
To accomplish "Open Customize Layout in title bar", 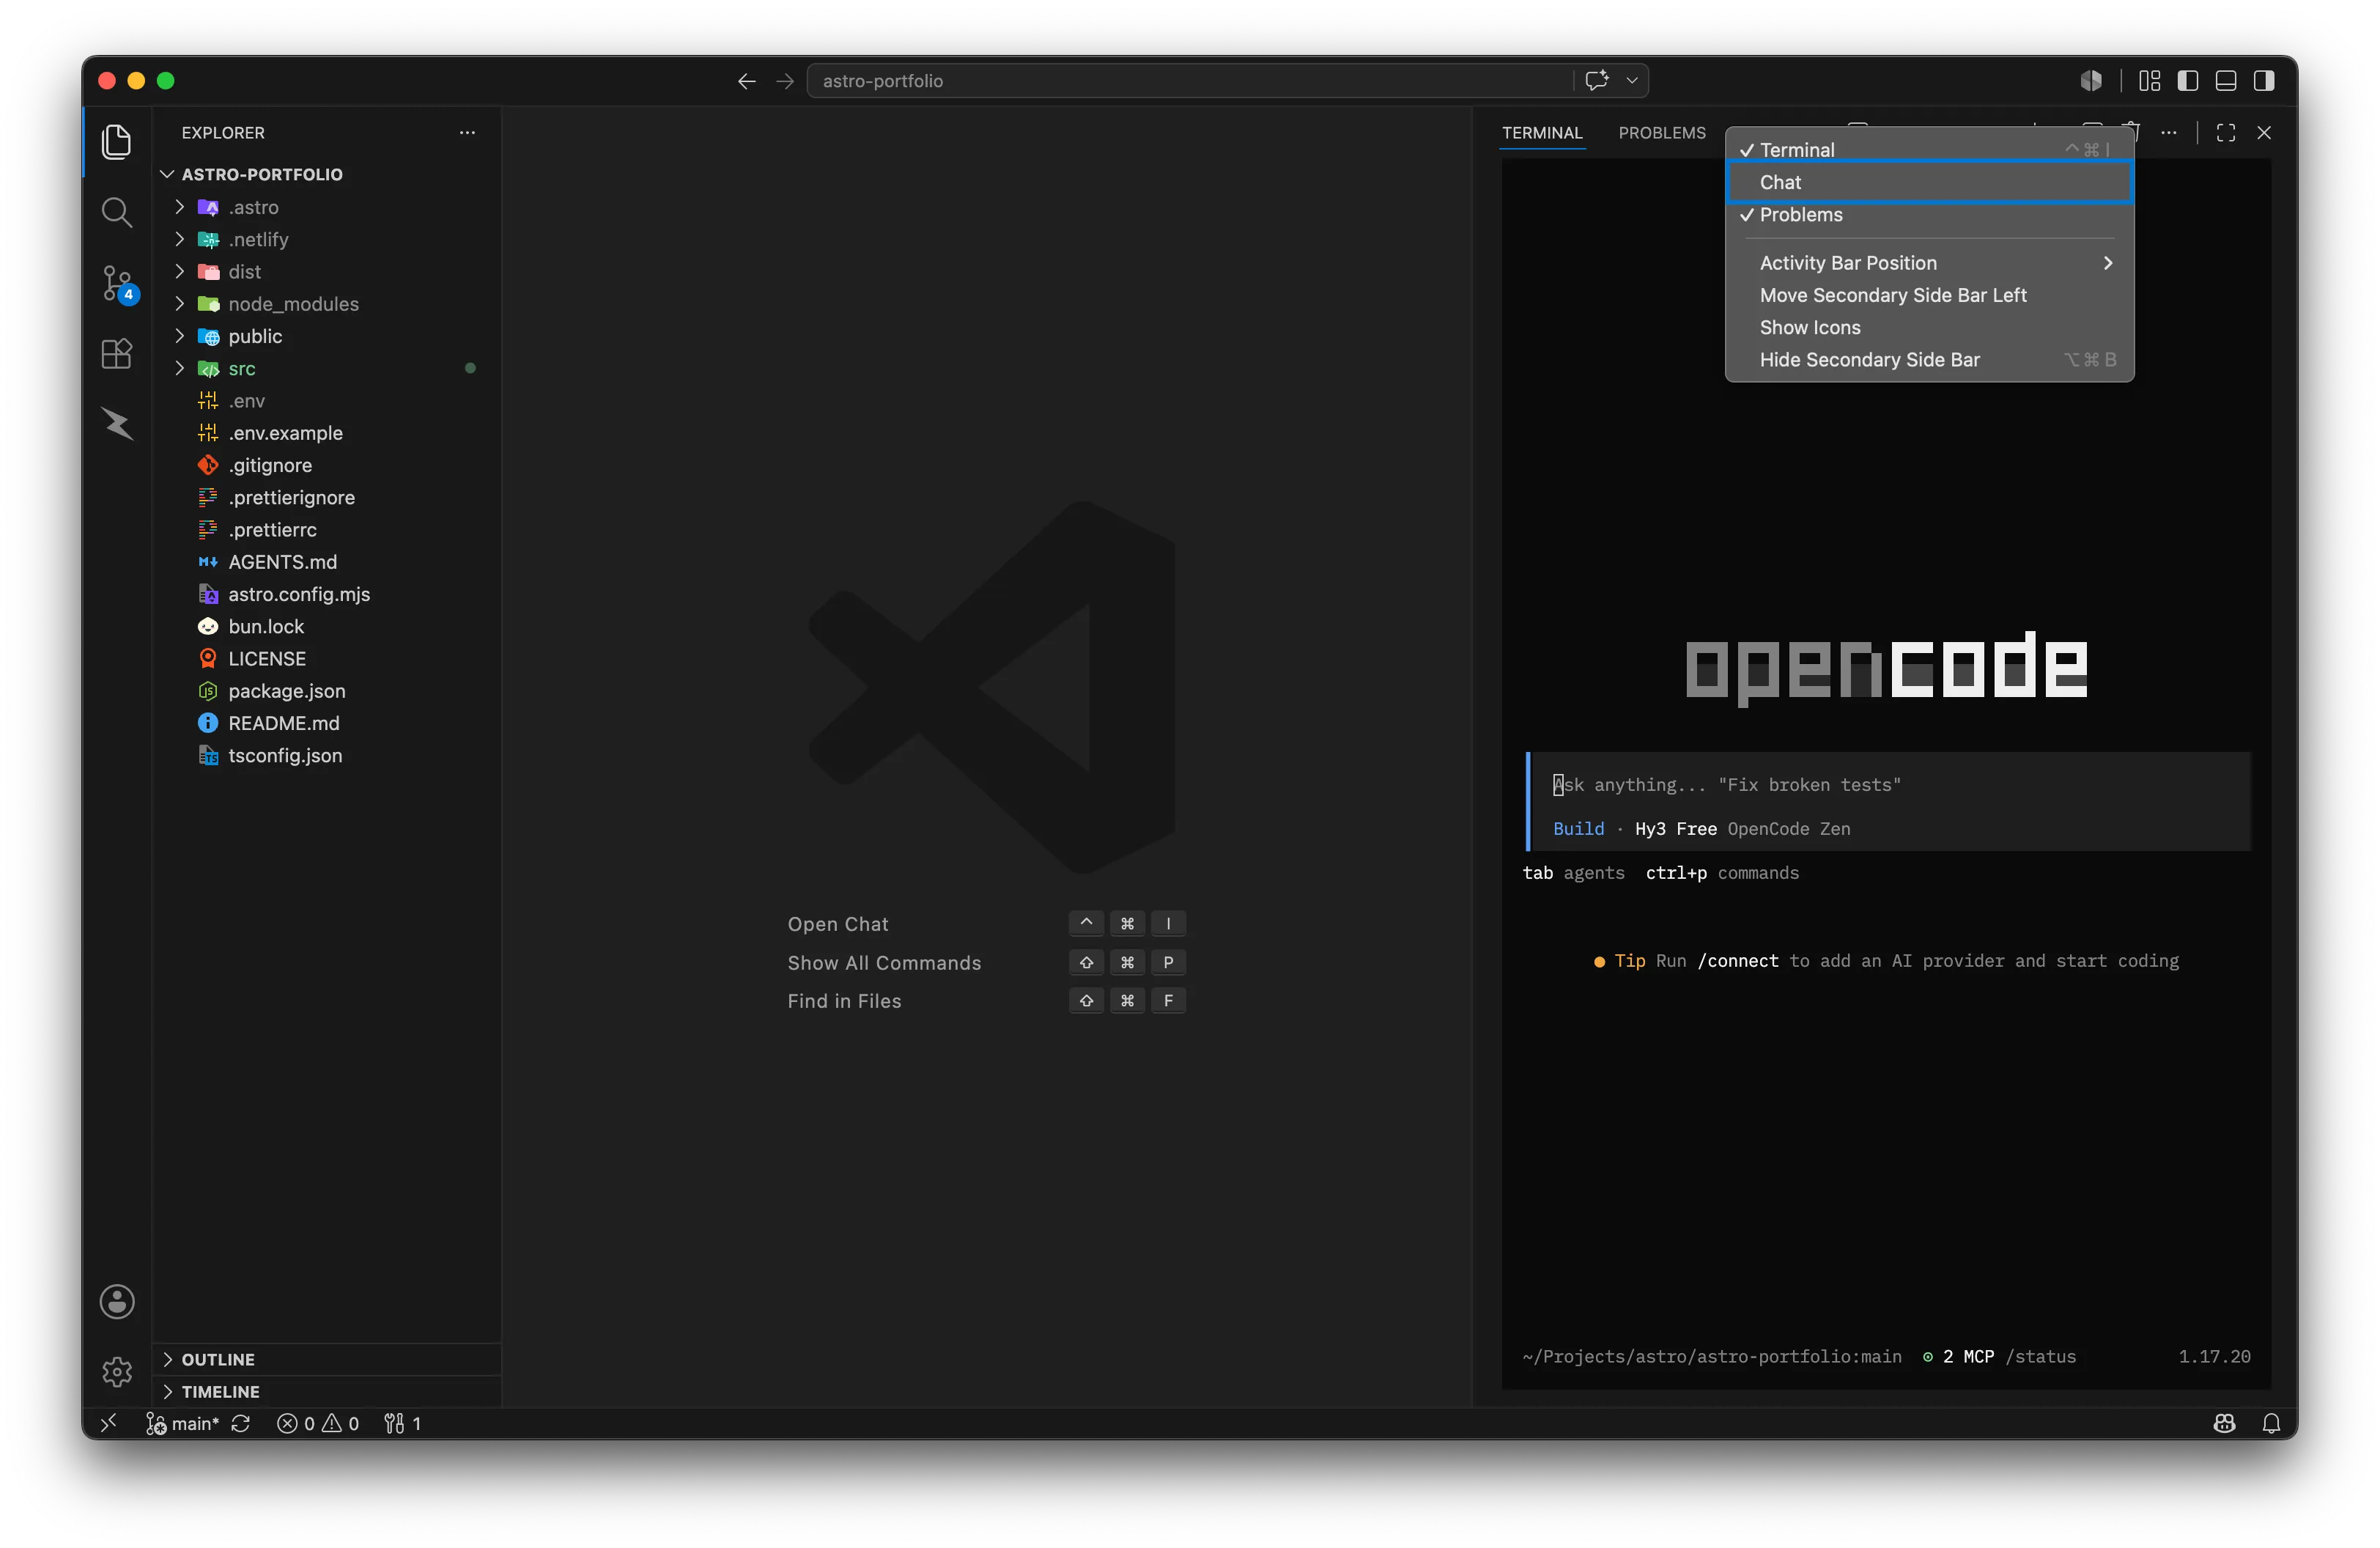I will pyautogui.click(x=2150, y=81).
